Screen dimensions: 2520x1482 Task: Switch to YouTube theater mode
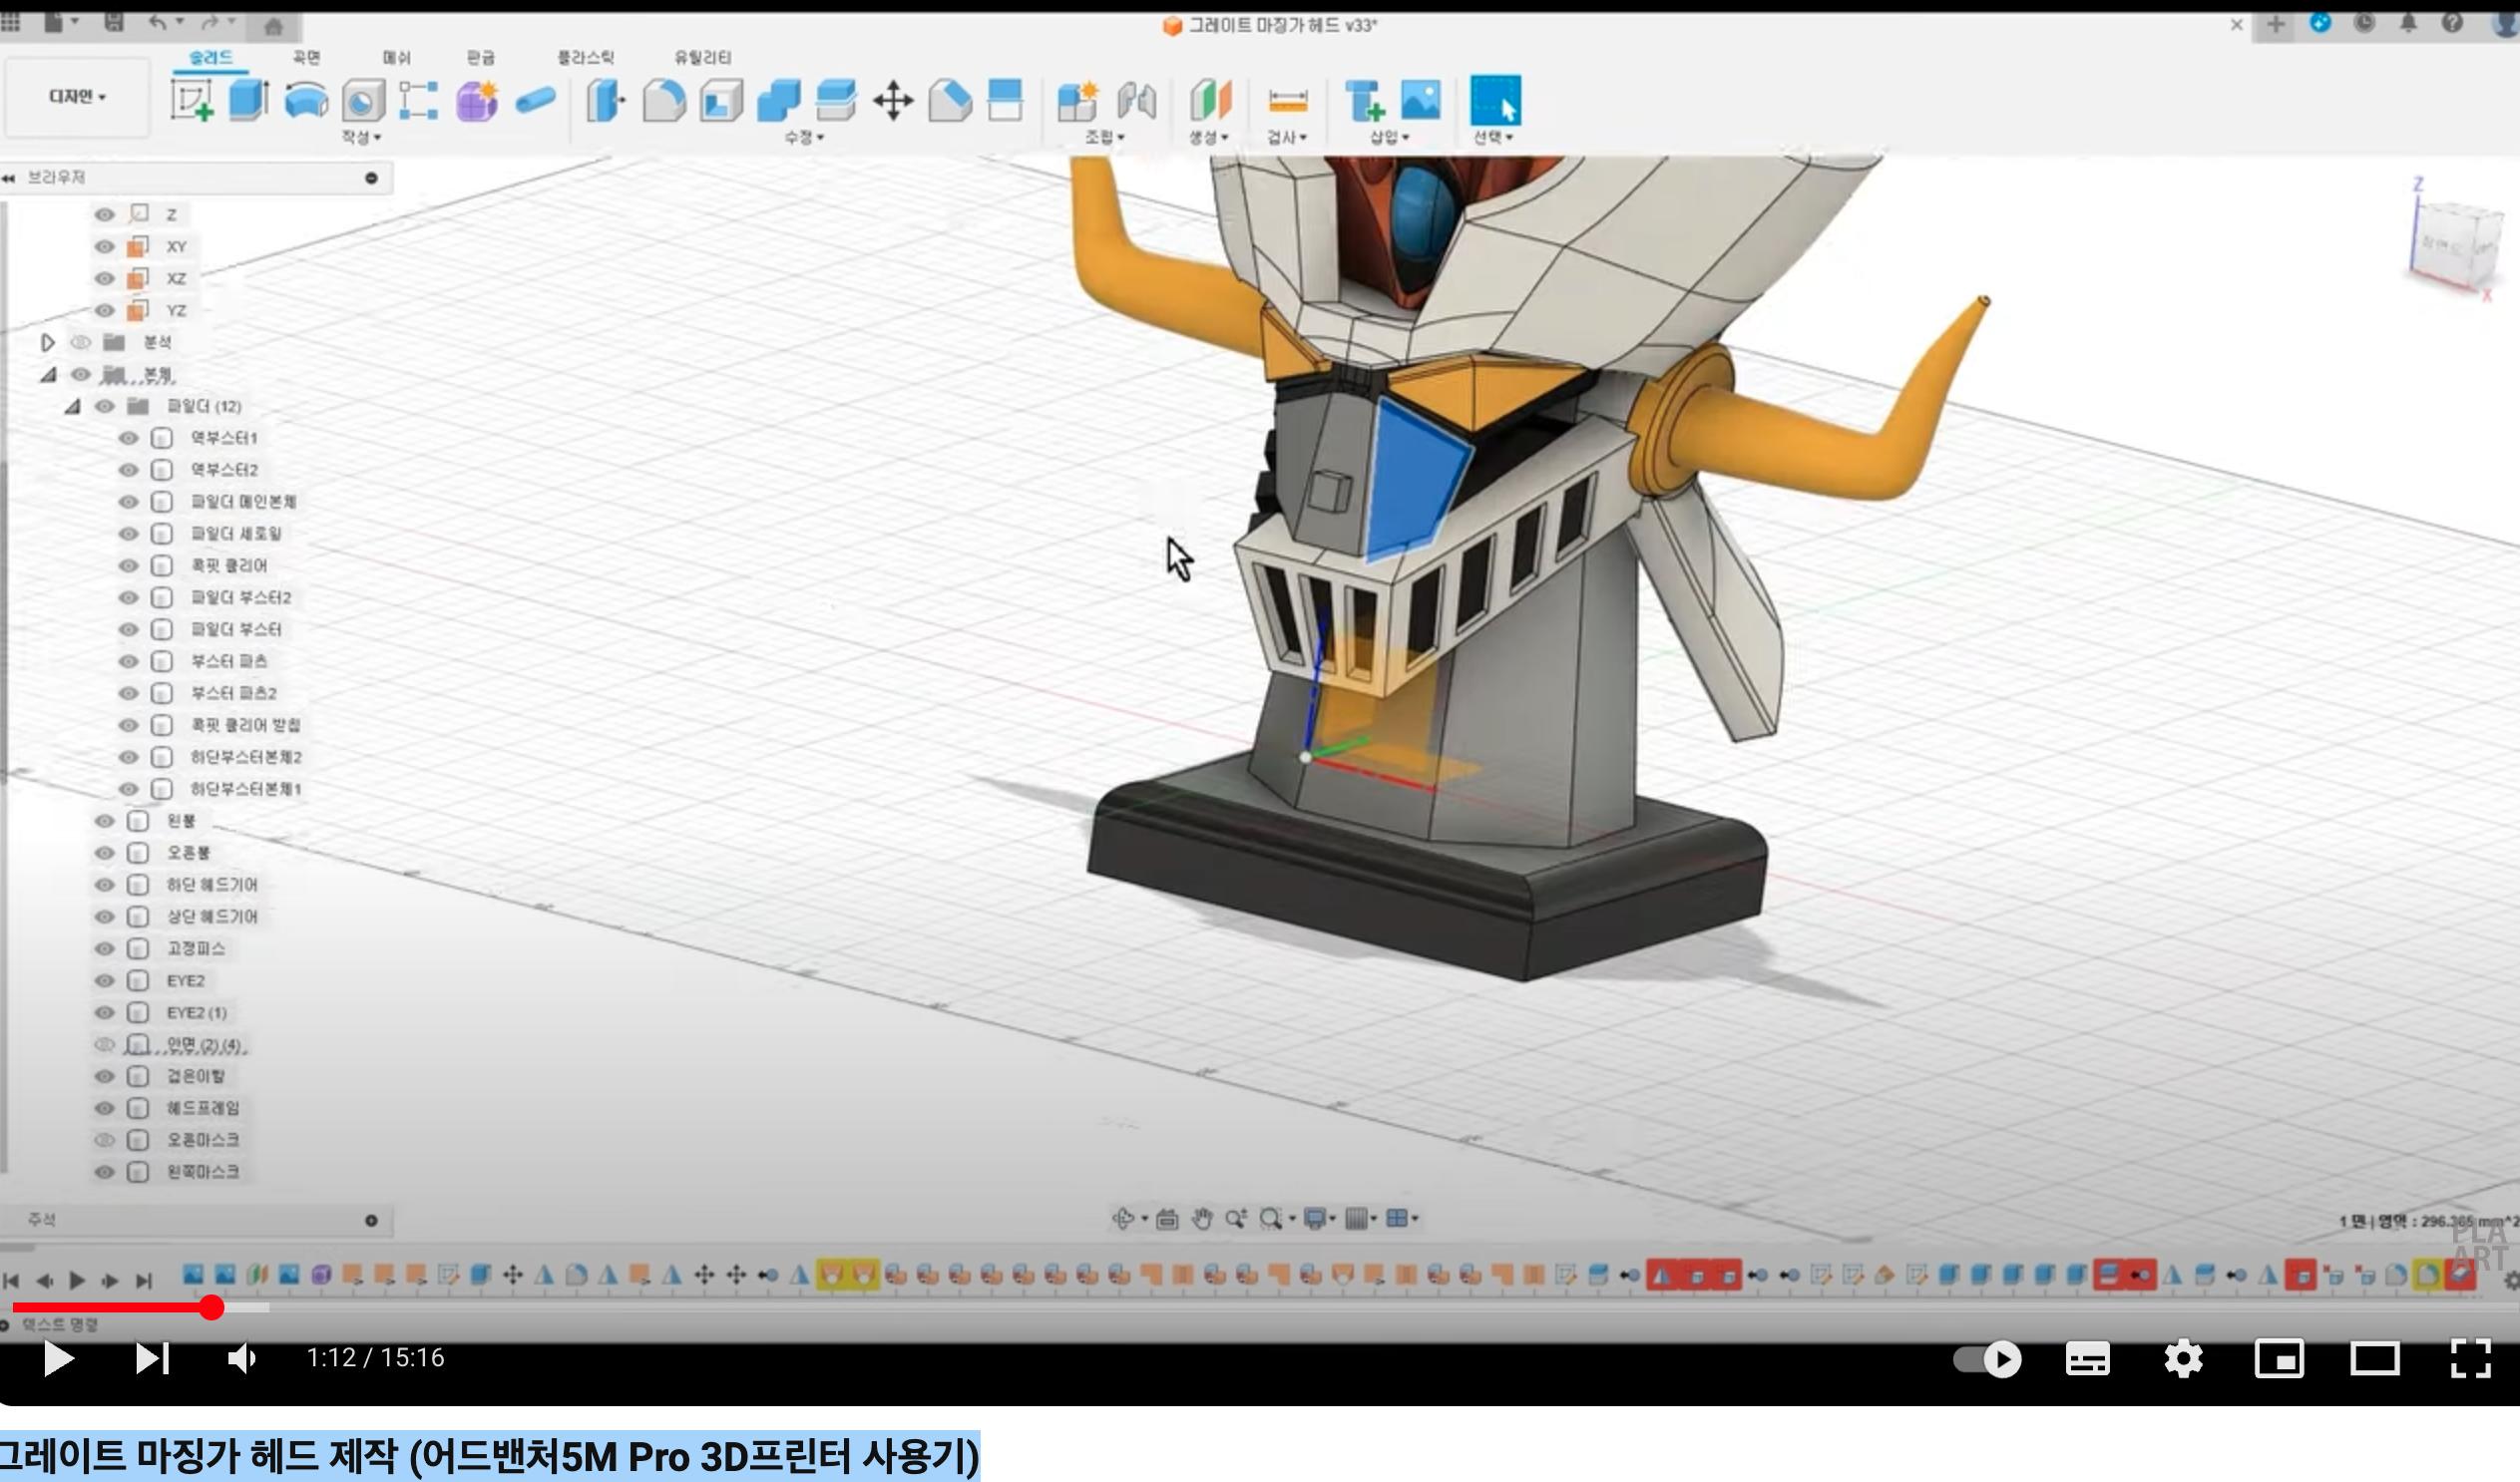[x=2374, y=1358]
